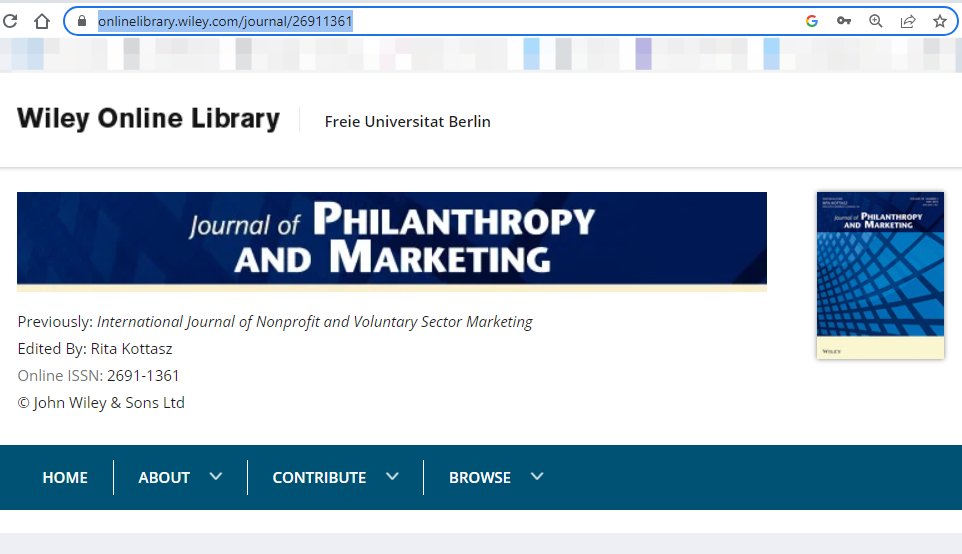Viewport: 962px width, 554px height.
Task: Go to the HOME navigation item
Action: 65,477
